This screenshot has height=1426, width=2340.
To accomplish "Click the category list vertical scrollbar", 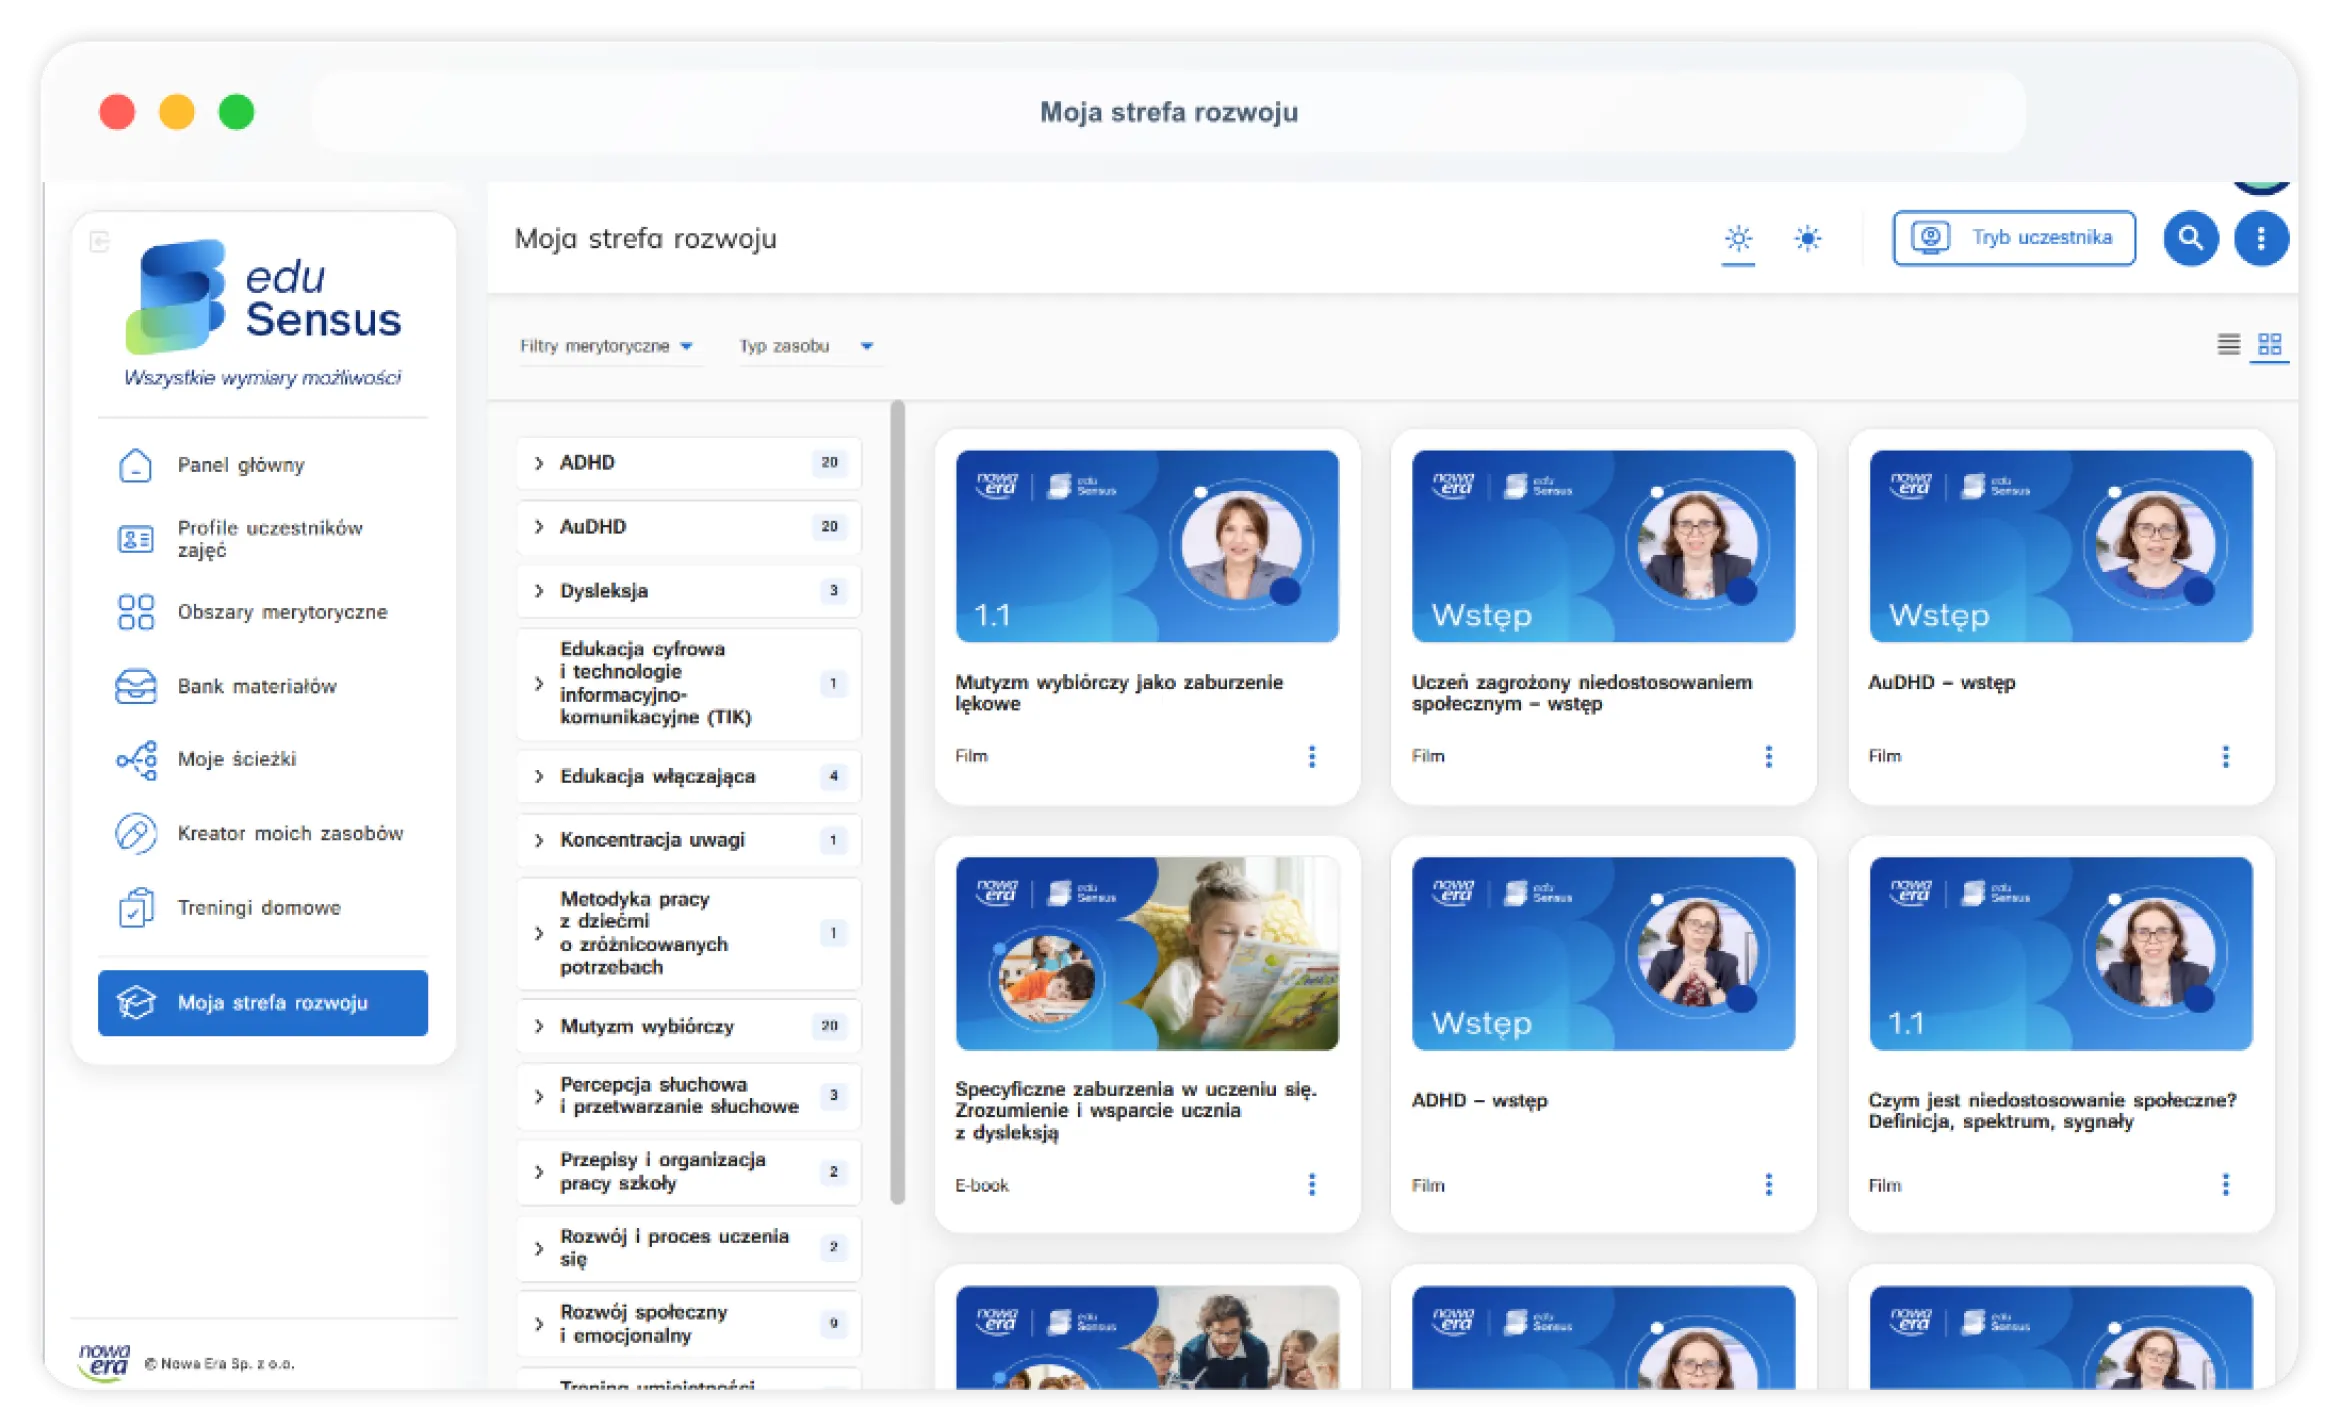I will (897, 803).
